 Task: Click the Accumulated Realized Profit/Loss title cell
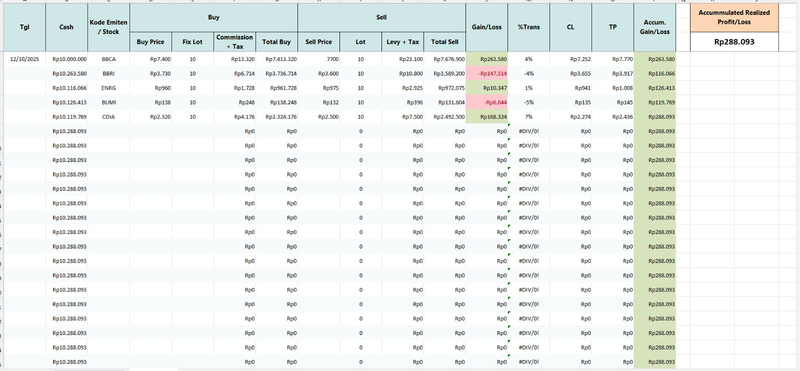tap(734, 18)
